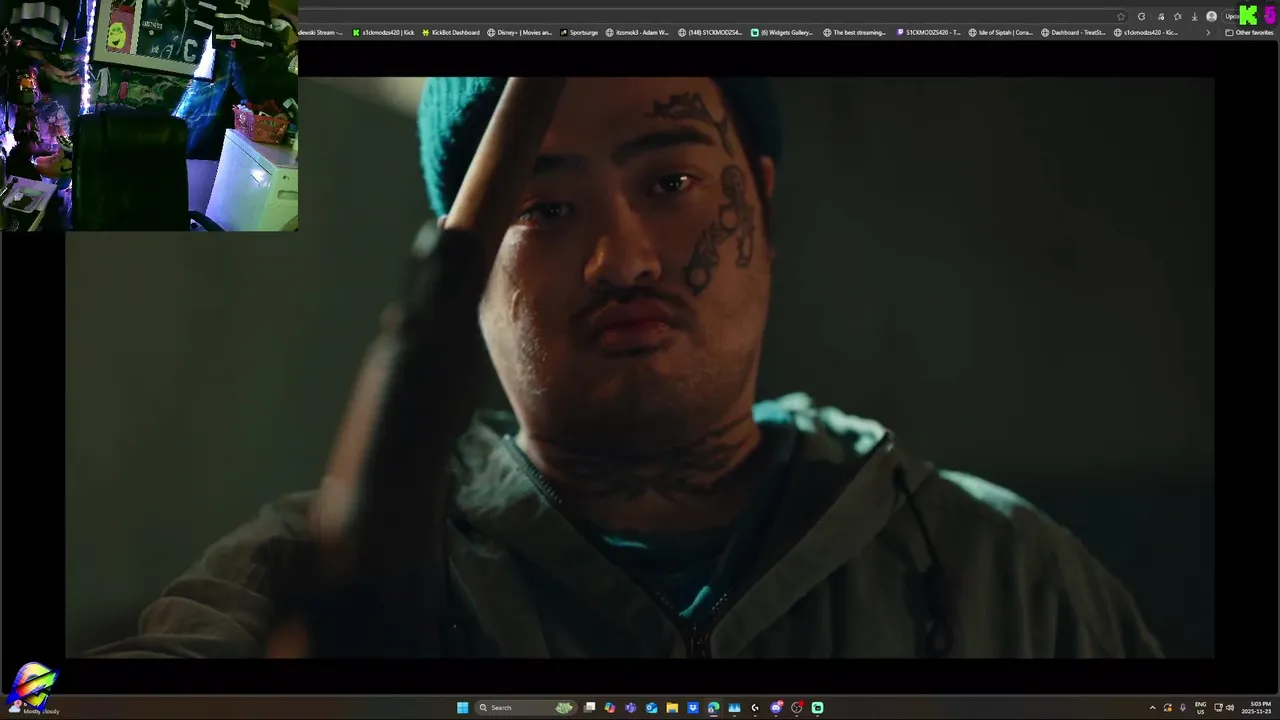The image size is (1280, 720).
Task: Open the KickBot Dashboard bookmark
Action: click(x=450, y=32)
